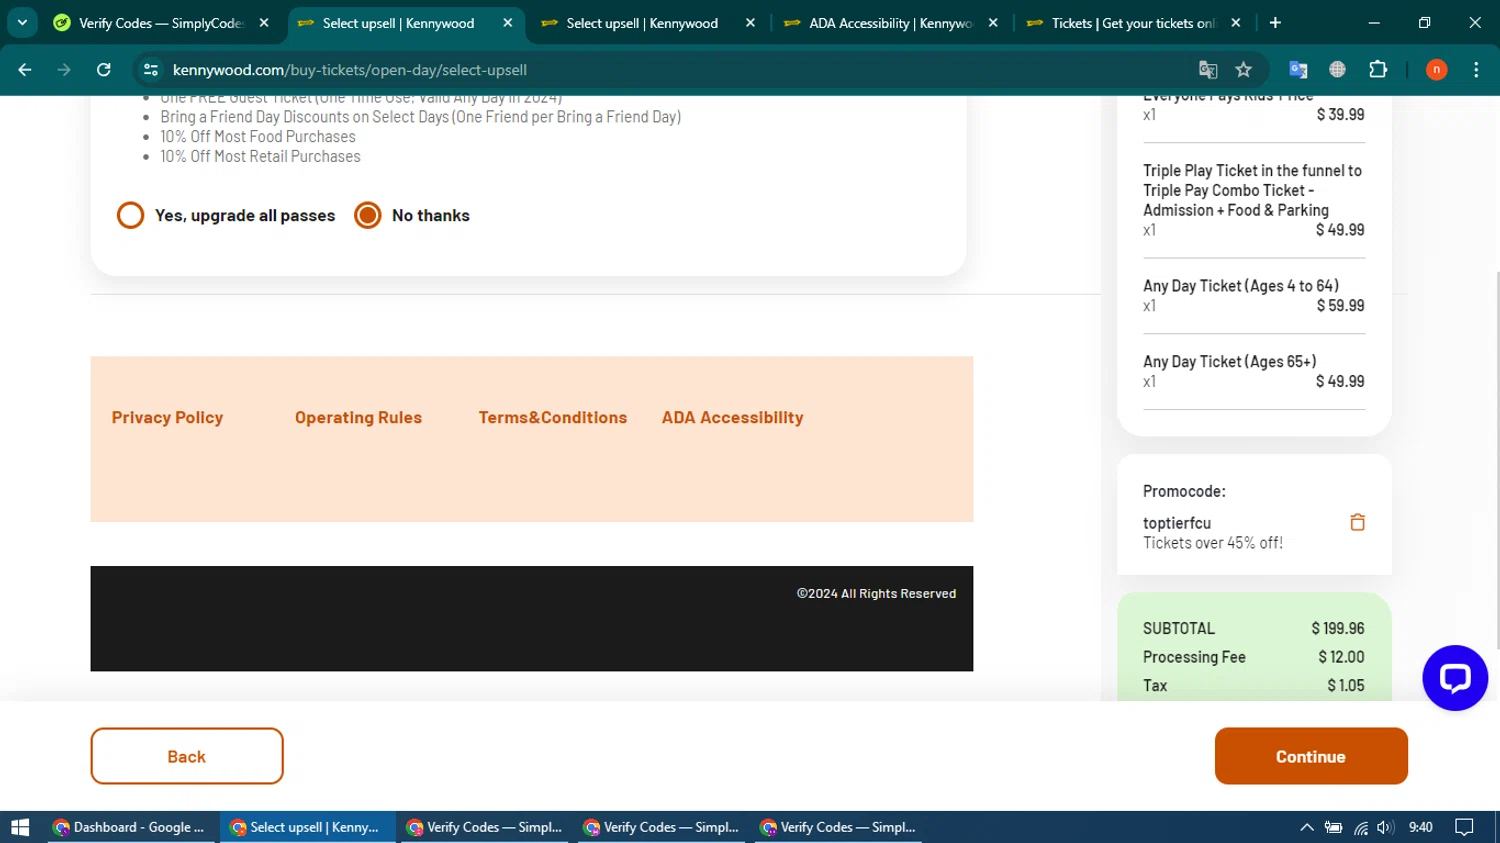
Task: Click the '10% Off Most Retail Purchases' bullet
Action: [x=260, y=156]
